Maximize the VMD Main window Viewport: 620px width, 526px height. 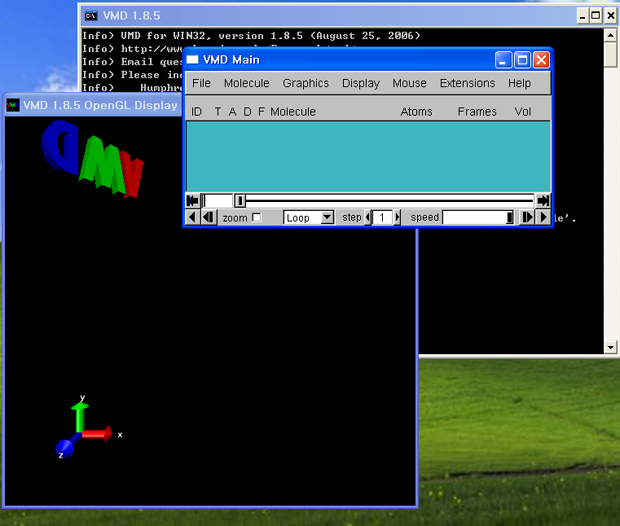(x=522, y=60)
